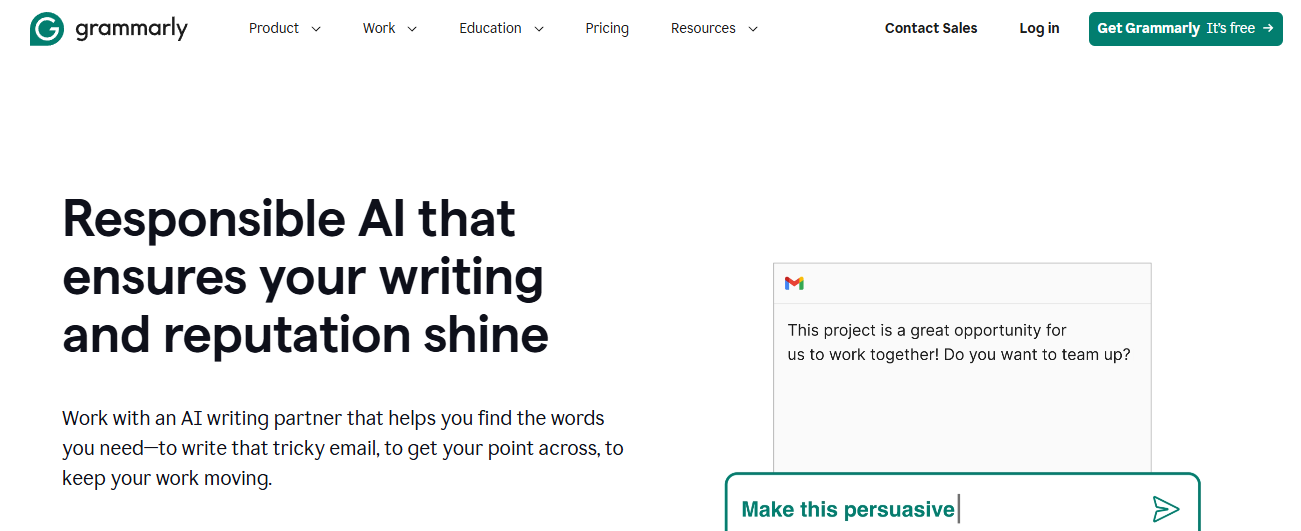Go to the Pricing page
This screenshot has height=531, width=1301.
[607, 28]
